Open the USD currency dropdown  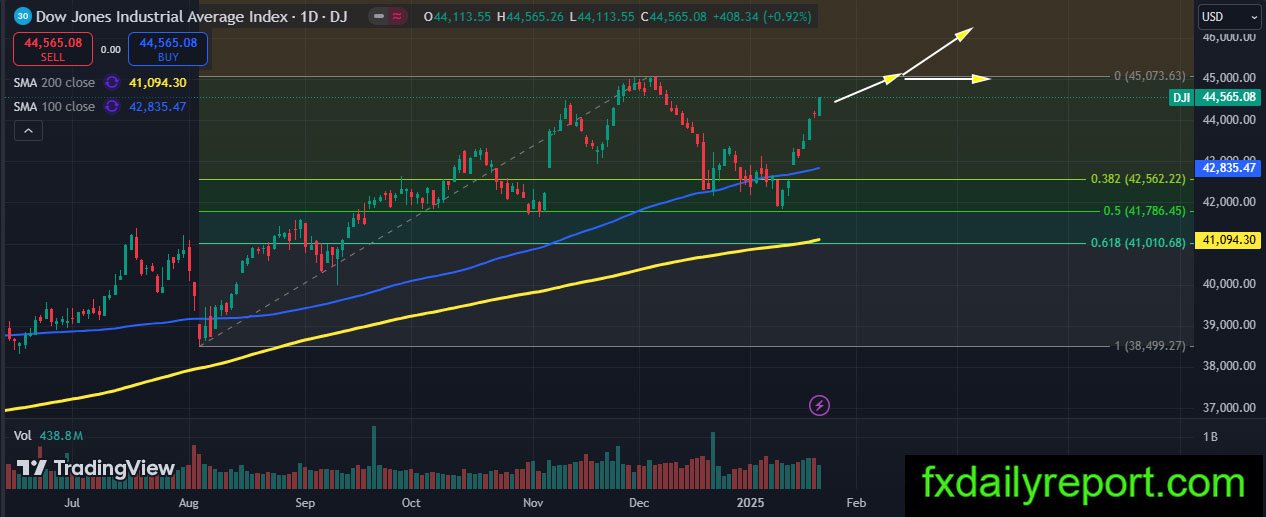pos(1229,16)
